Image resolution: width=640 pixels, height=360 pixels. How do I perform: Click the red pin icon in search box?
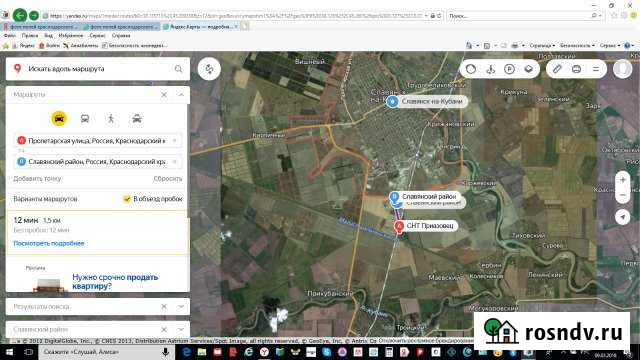point(18,69)
